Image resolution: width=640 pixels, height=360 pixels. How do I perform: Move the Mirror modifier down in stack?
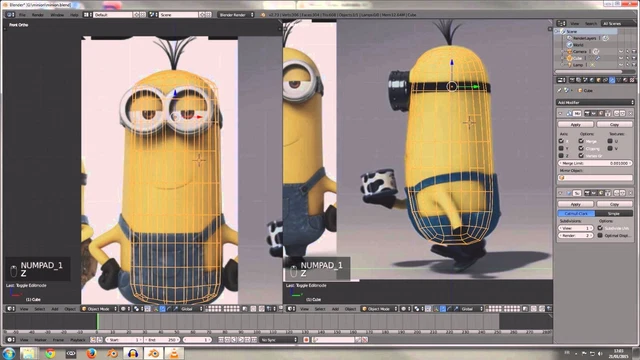622,113
